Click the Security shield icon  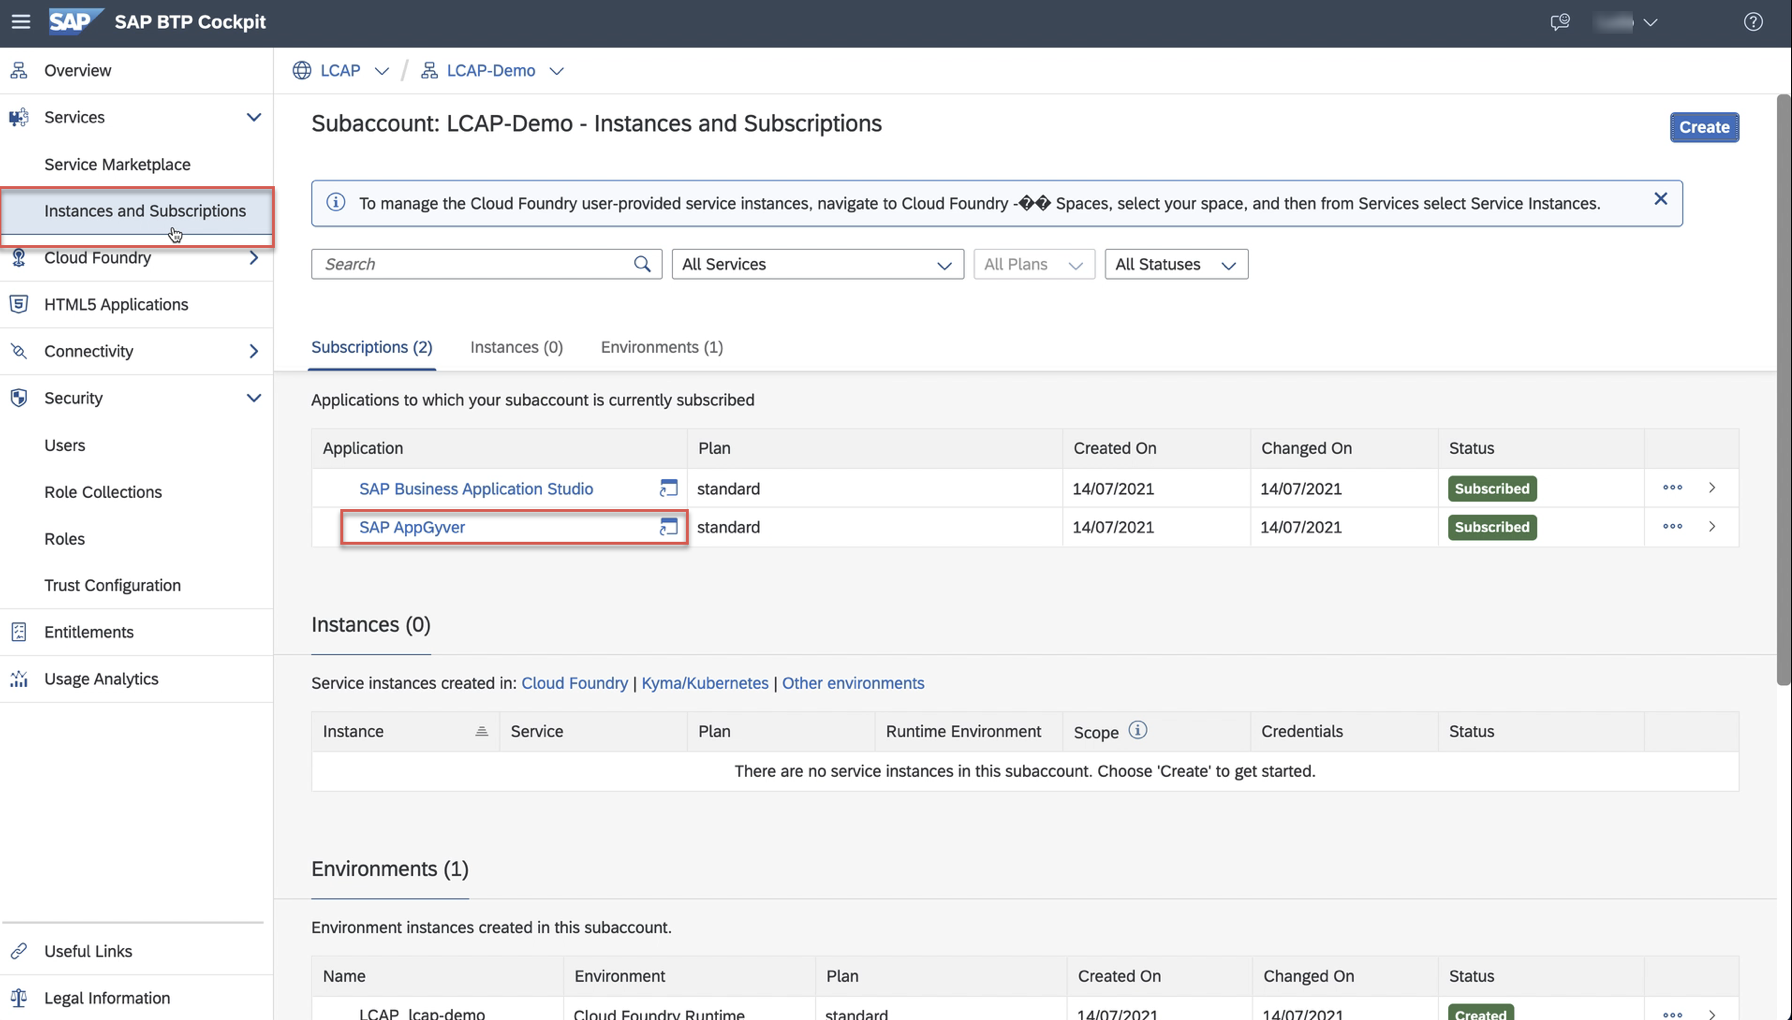[x=19, y=398]
